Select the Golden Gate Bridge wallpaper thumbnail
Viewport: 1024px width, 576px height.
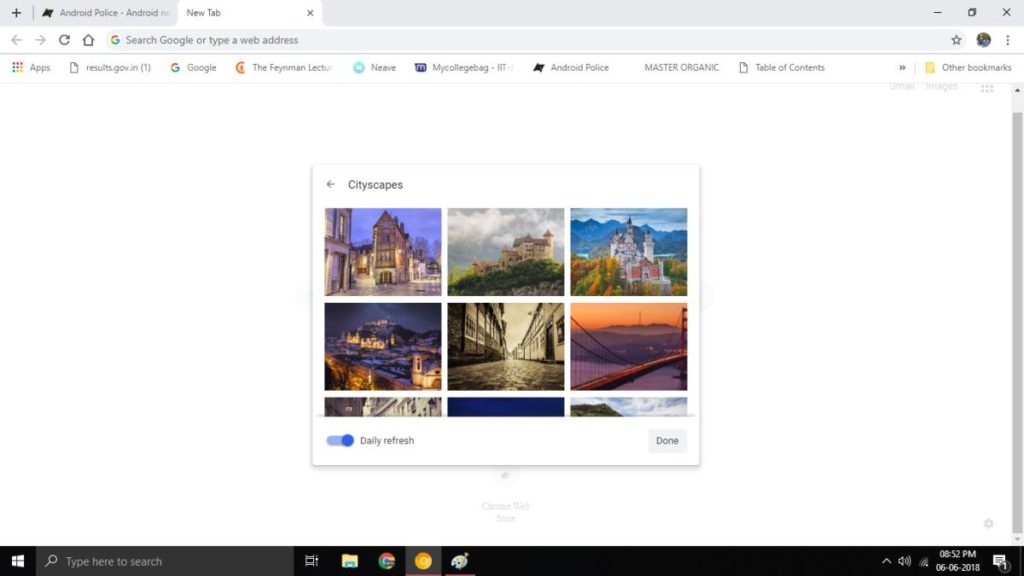coord(628,346)
